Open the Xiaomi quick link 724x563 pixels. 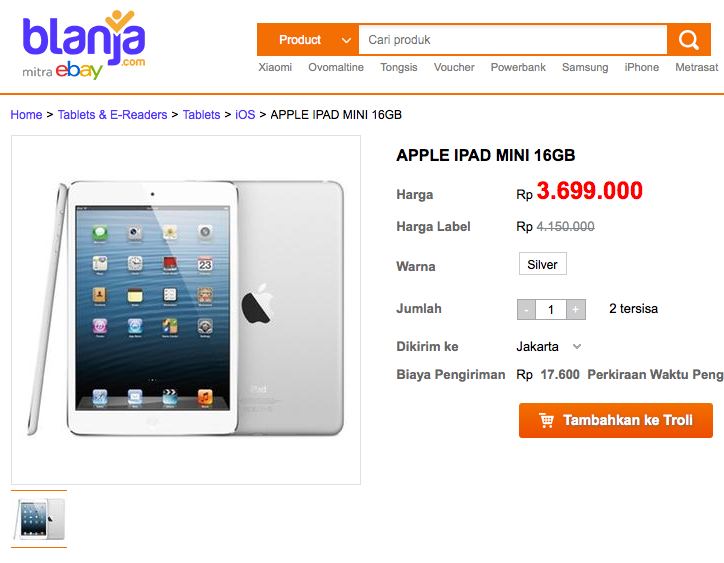pos(275,67)
